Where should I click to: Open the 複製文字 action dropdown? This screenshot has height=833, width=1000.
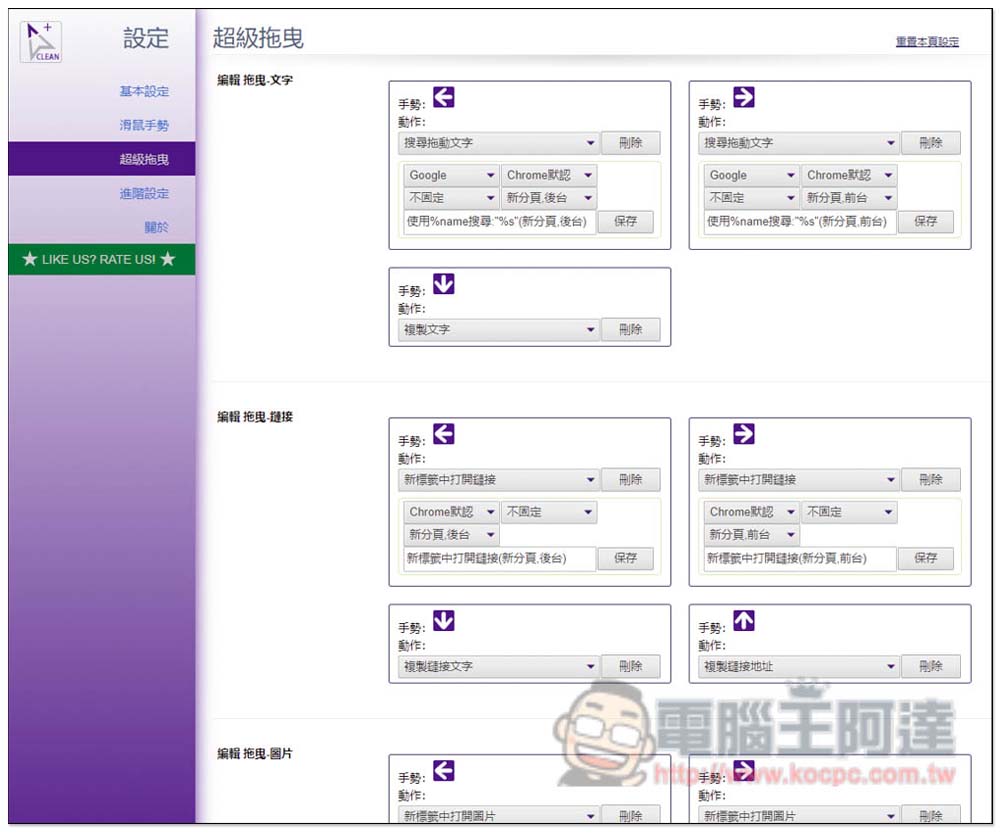pos(498,330)
